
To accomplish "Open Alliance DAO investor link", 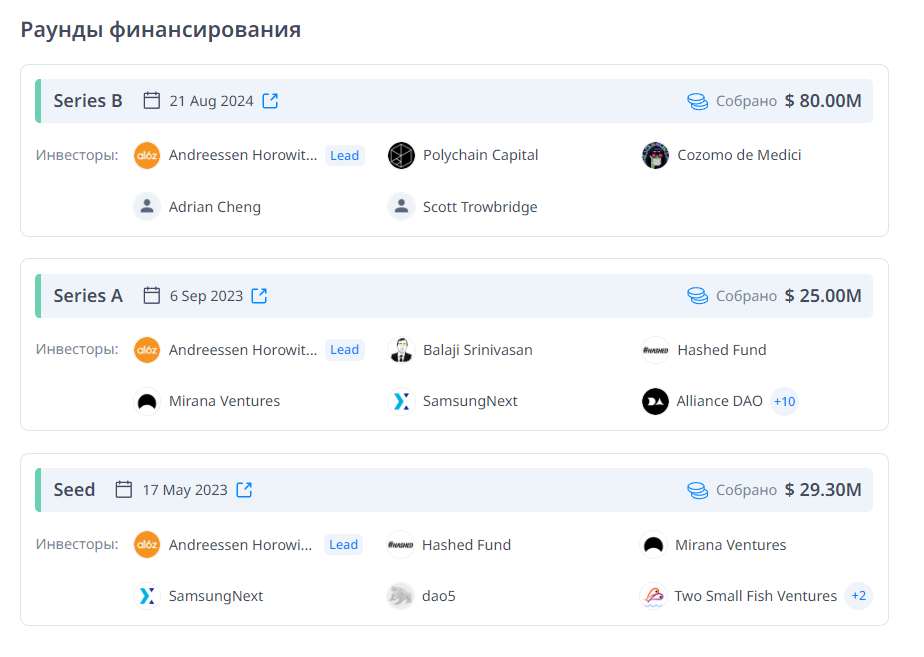I will click(720, 401).
